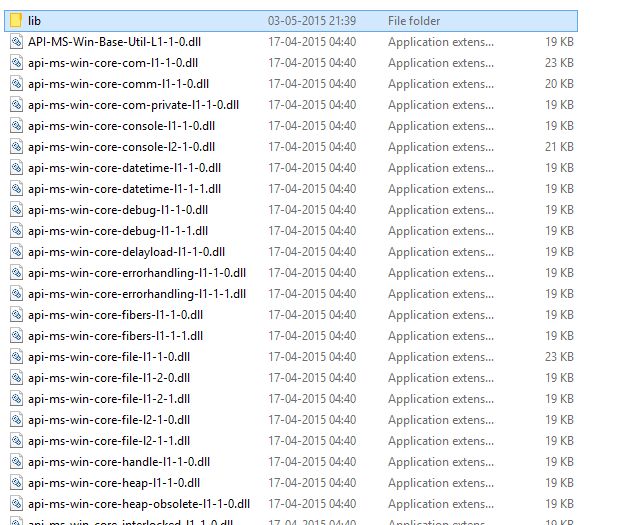The image size is (637, 525).
Task: Click the icon of api-ms-win-core-file-l2-1-0.dll
Action: [x=16, y=420]
